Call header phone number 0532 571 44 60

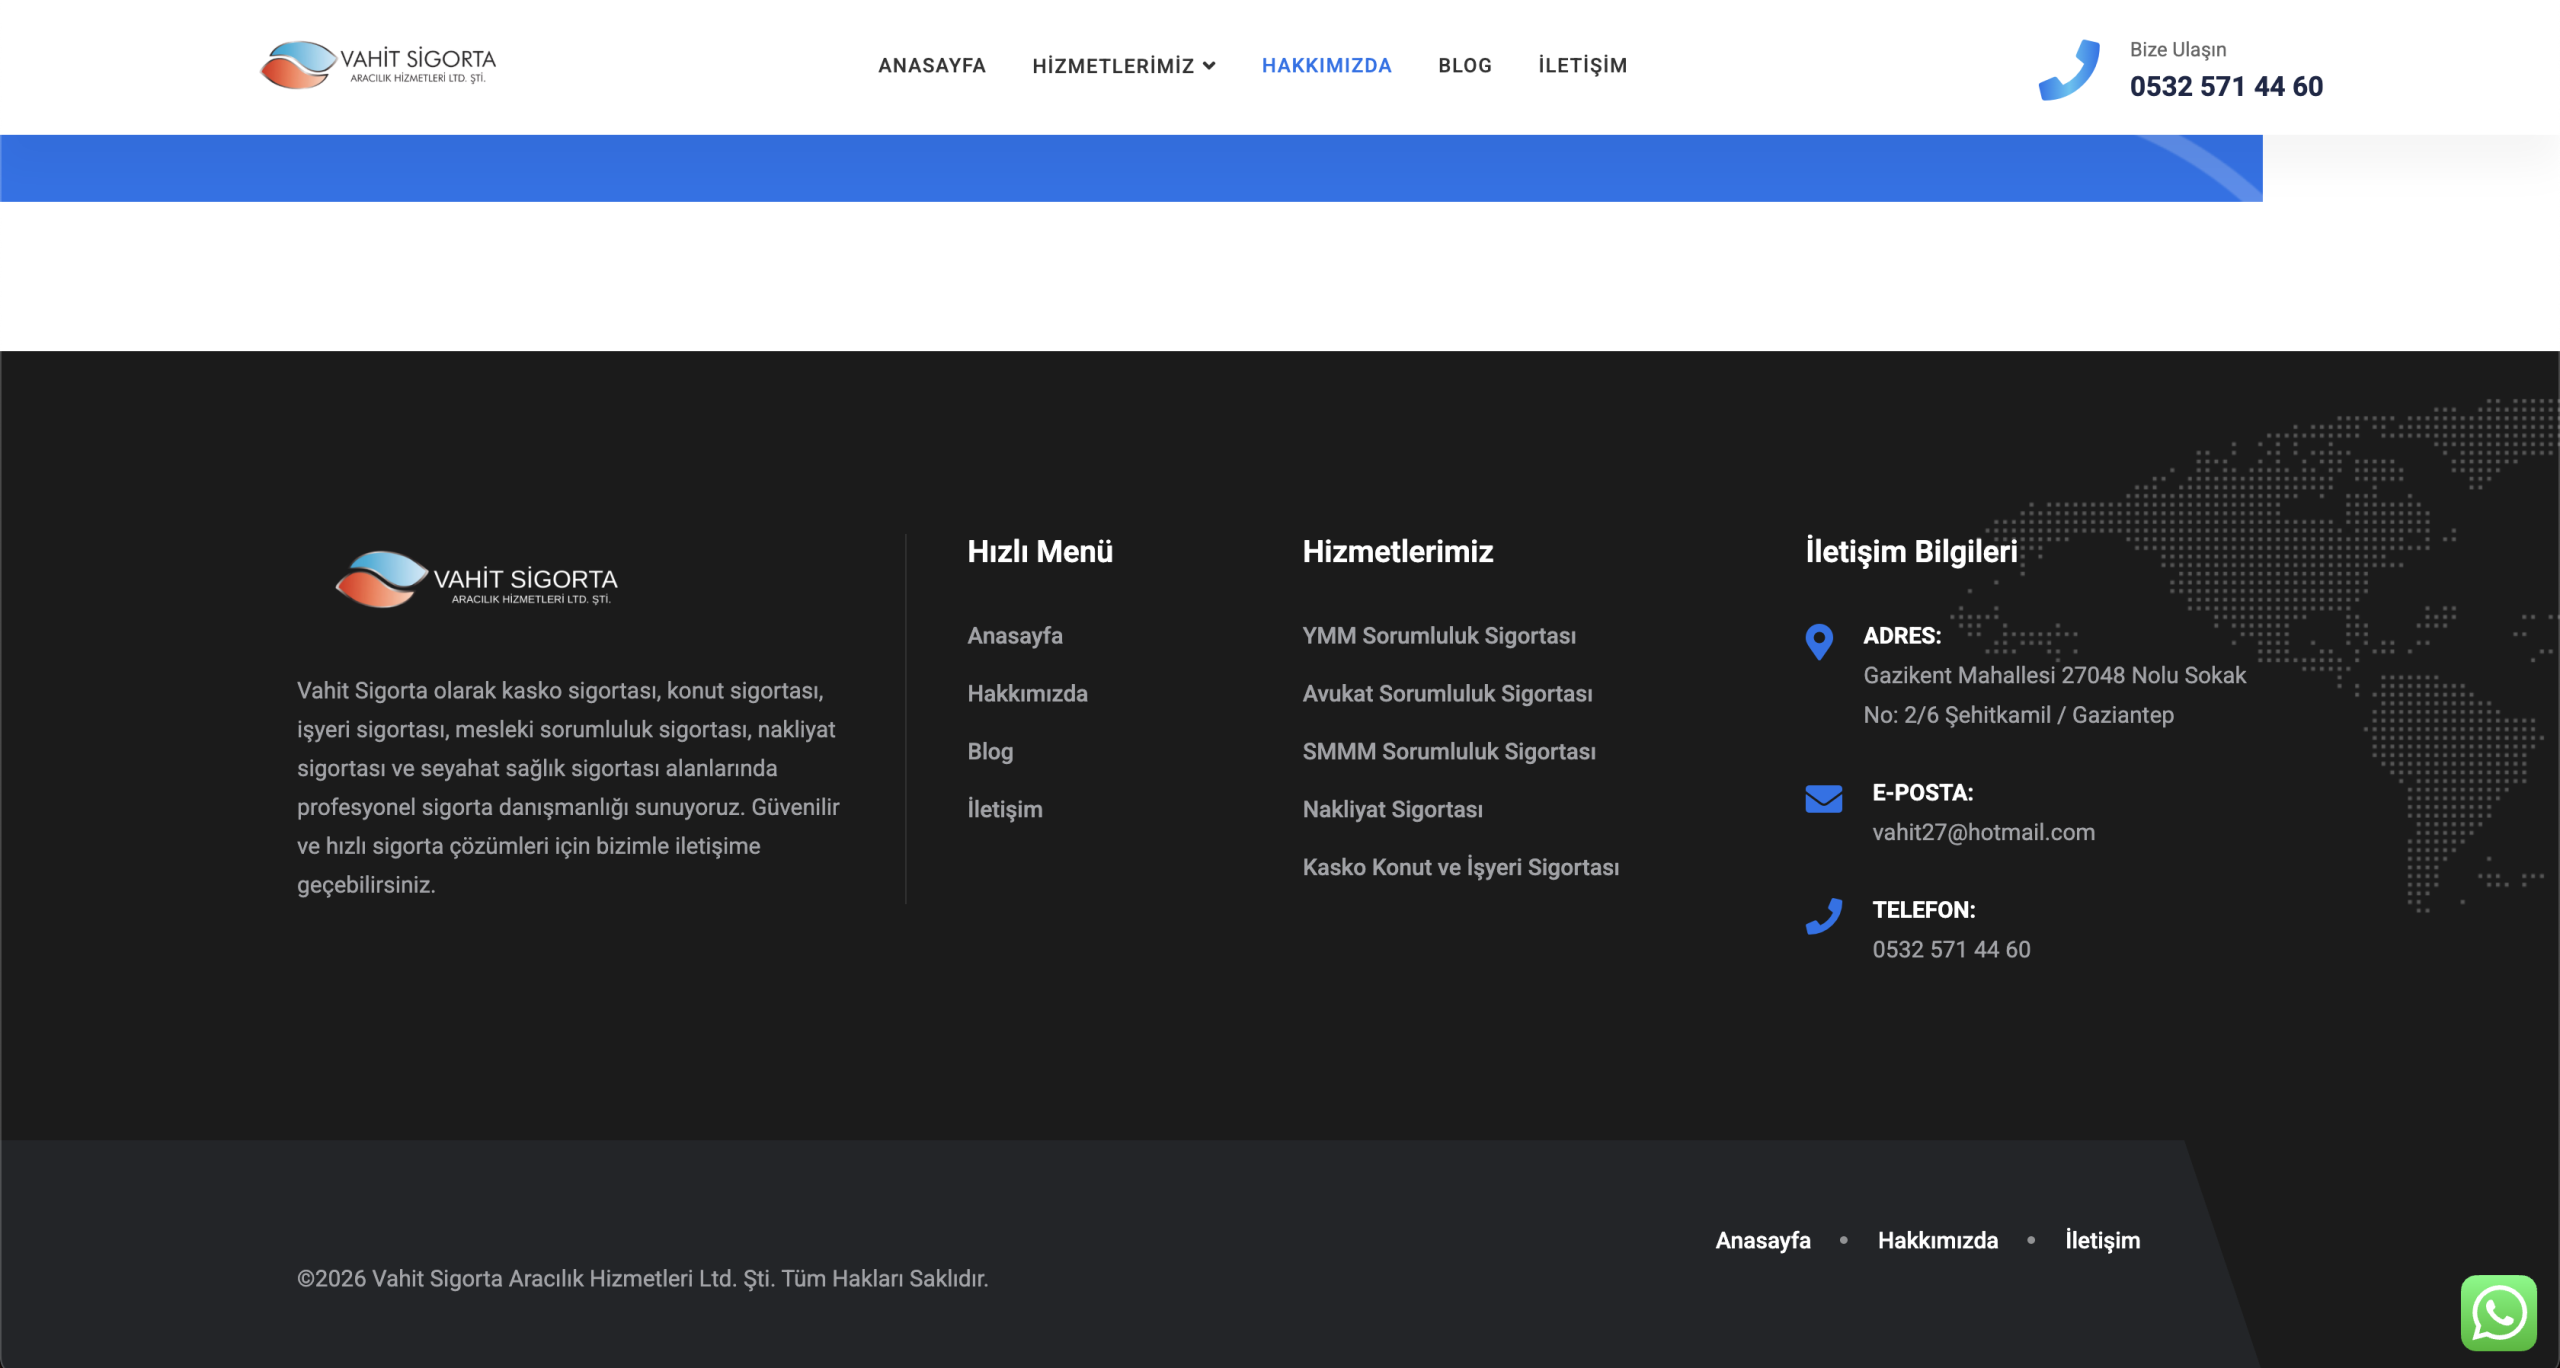tap(2225, 87)
